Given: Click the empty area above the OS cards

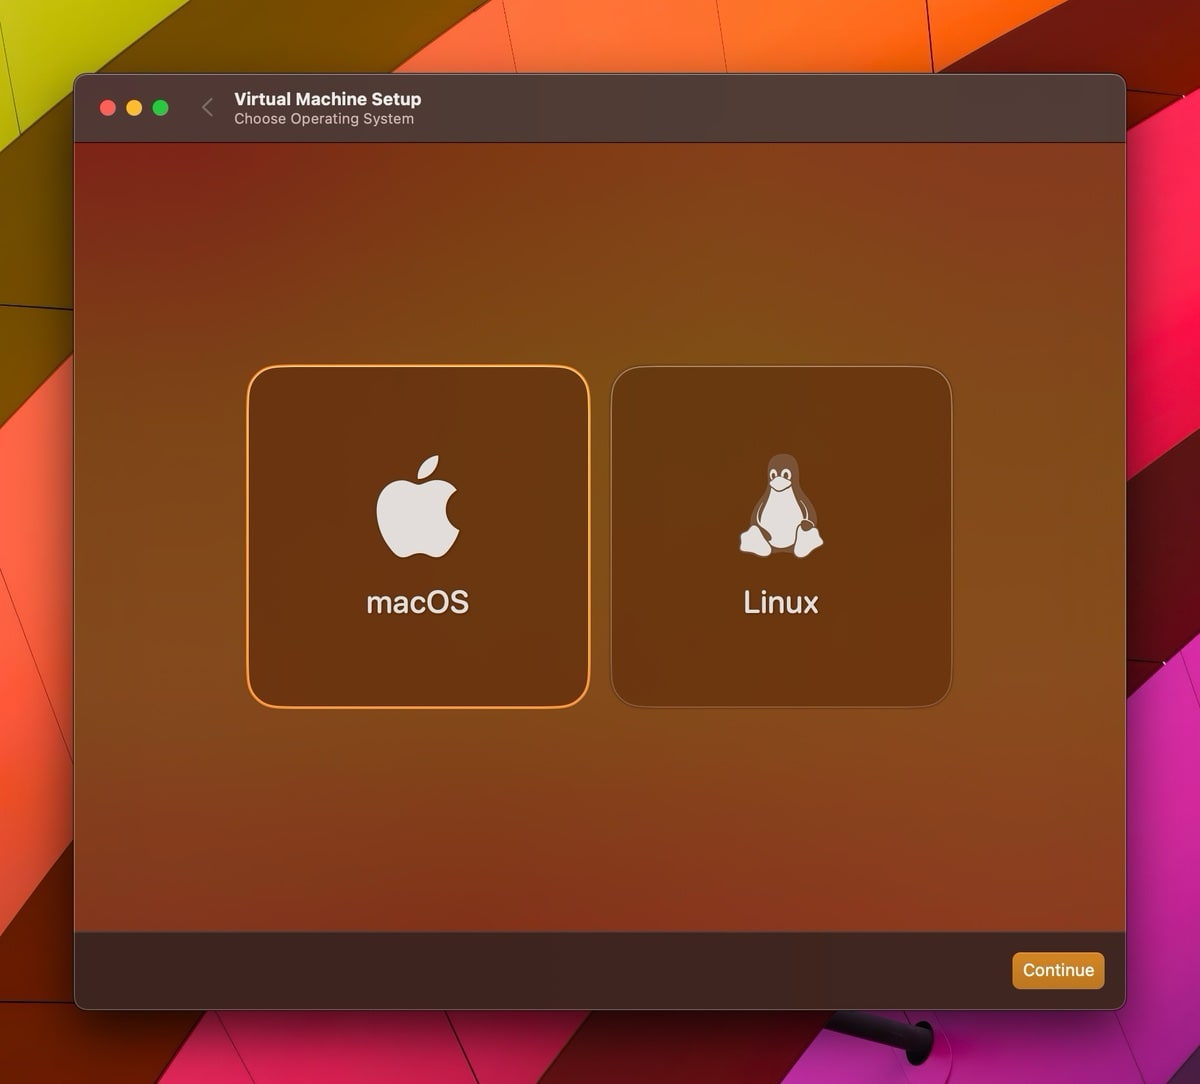Looking at the screenshot, I should 600,250.
